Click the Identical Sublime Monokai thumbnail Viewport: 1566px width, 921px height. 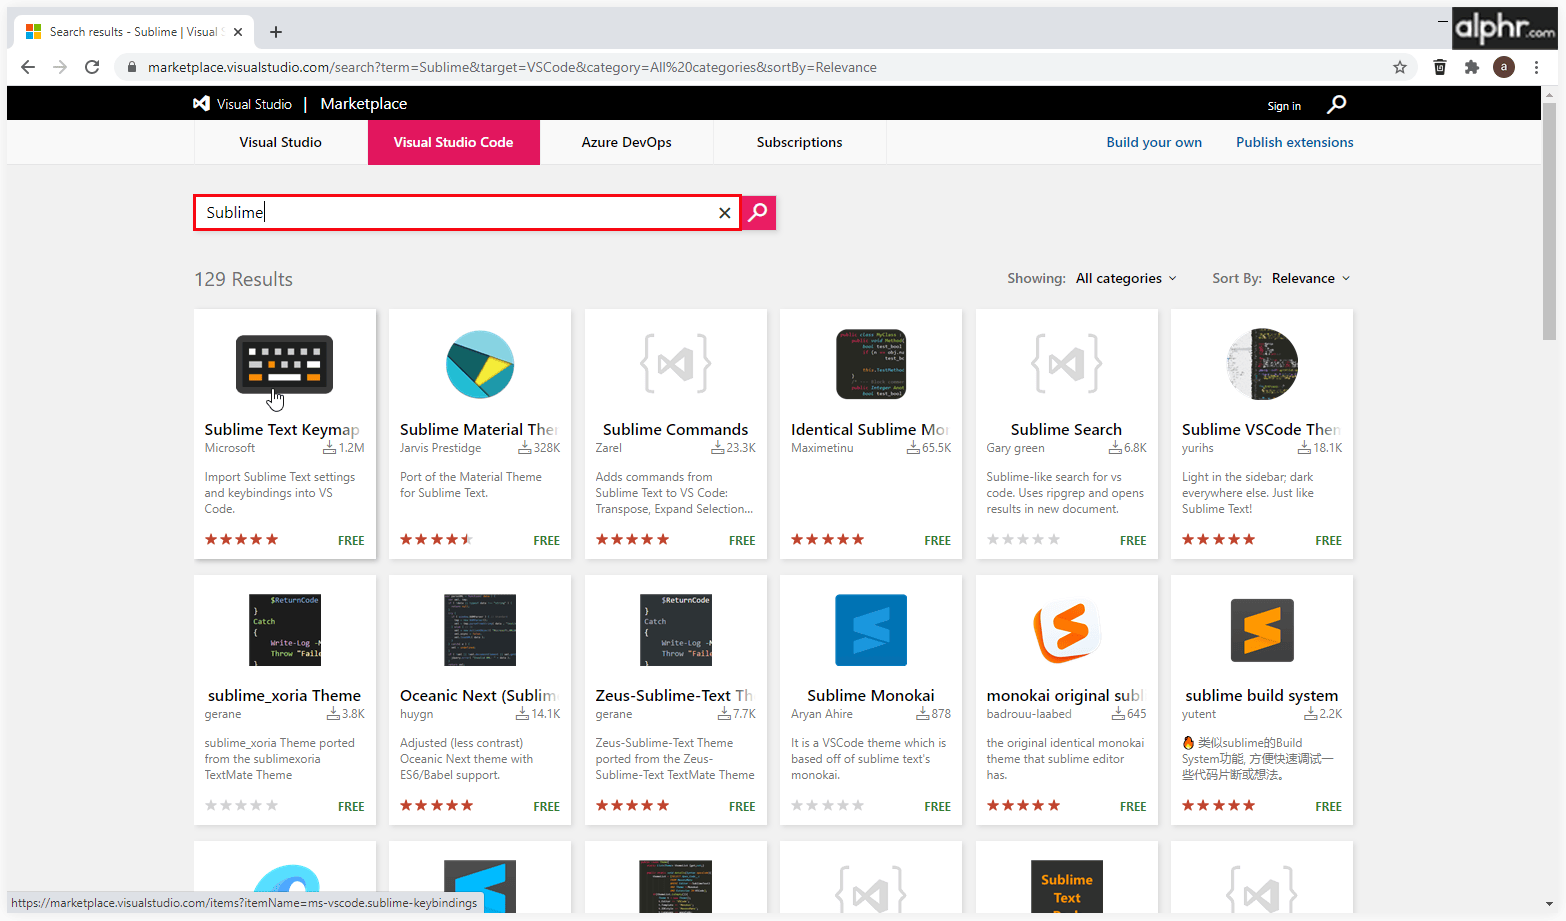tap(871, 365)
